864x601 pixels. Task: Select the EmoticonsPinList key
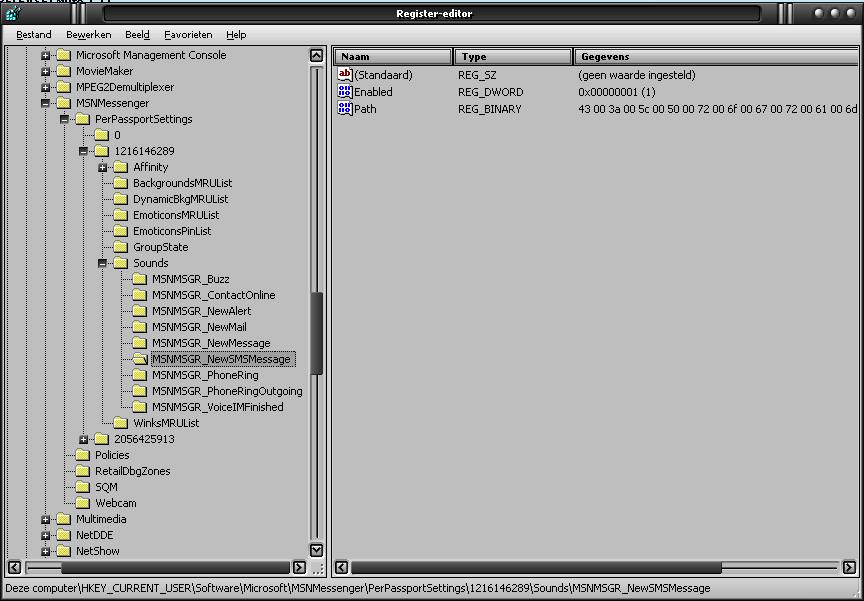pos(172,231)
